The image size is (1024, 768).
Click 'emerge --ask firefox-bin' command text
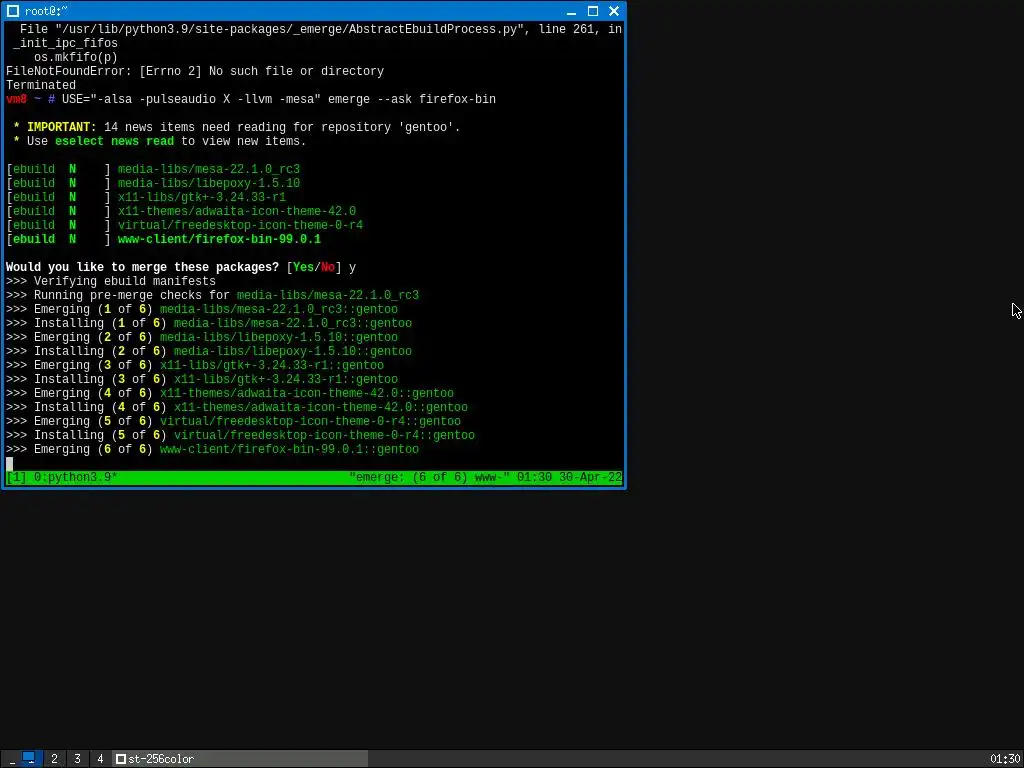[x=411, y=99]
